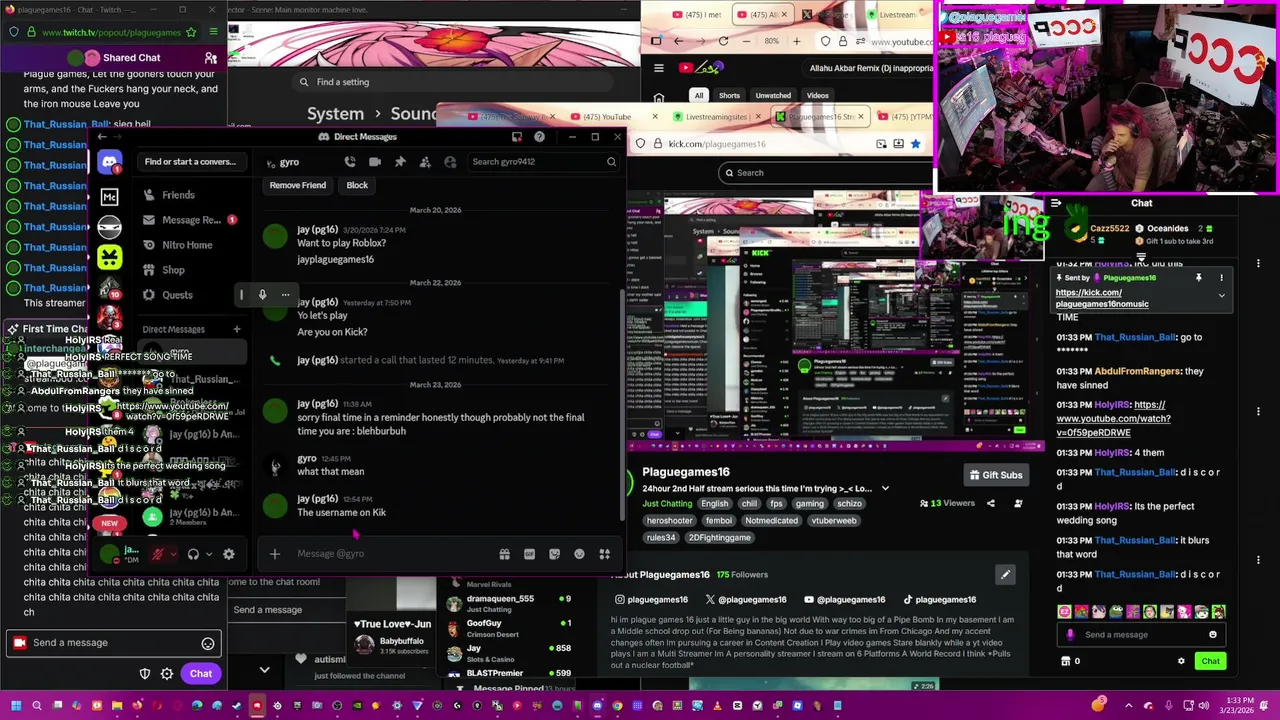The image size is (1280, 720).
Task: Click Block button in Discord DM
Action: (x=357, y=185)
